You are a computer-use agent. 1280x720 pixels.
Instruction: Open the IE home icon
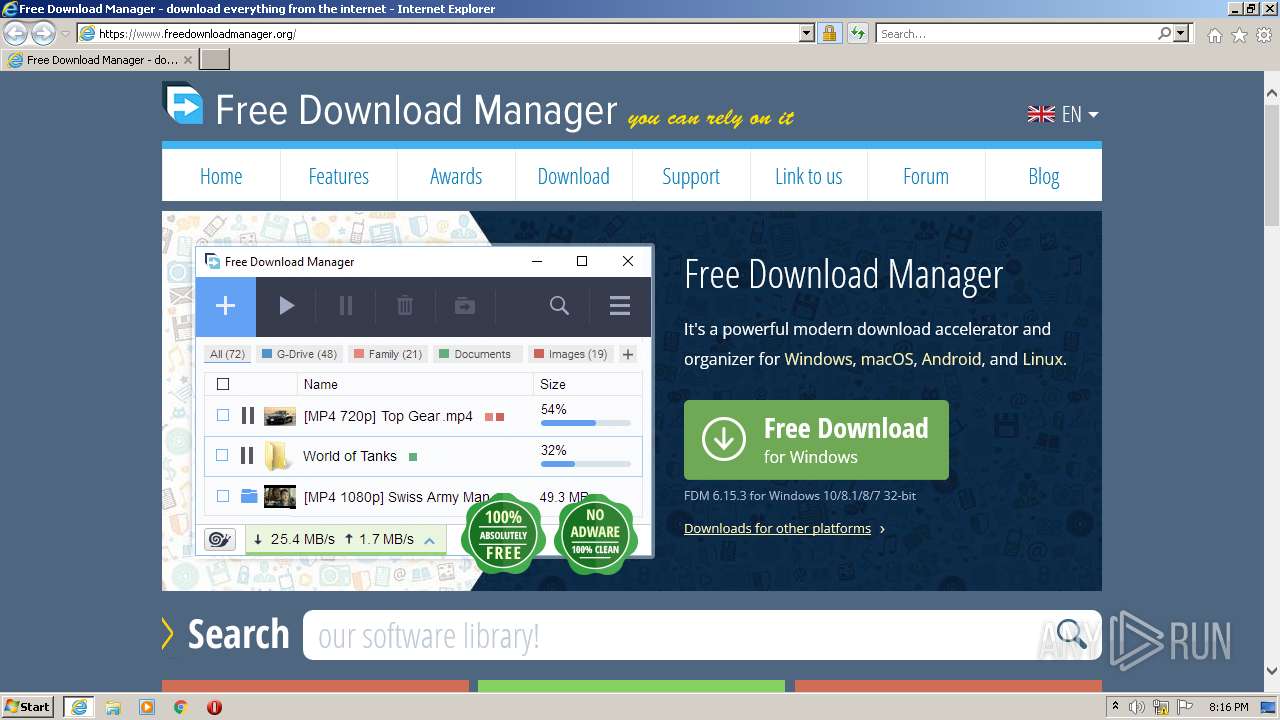point(1214,35)
